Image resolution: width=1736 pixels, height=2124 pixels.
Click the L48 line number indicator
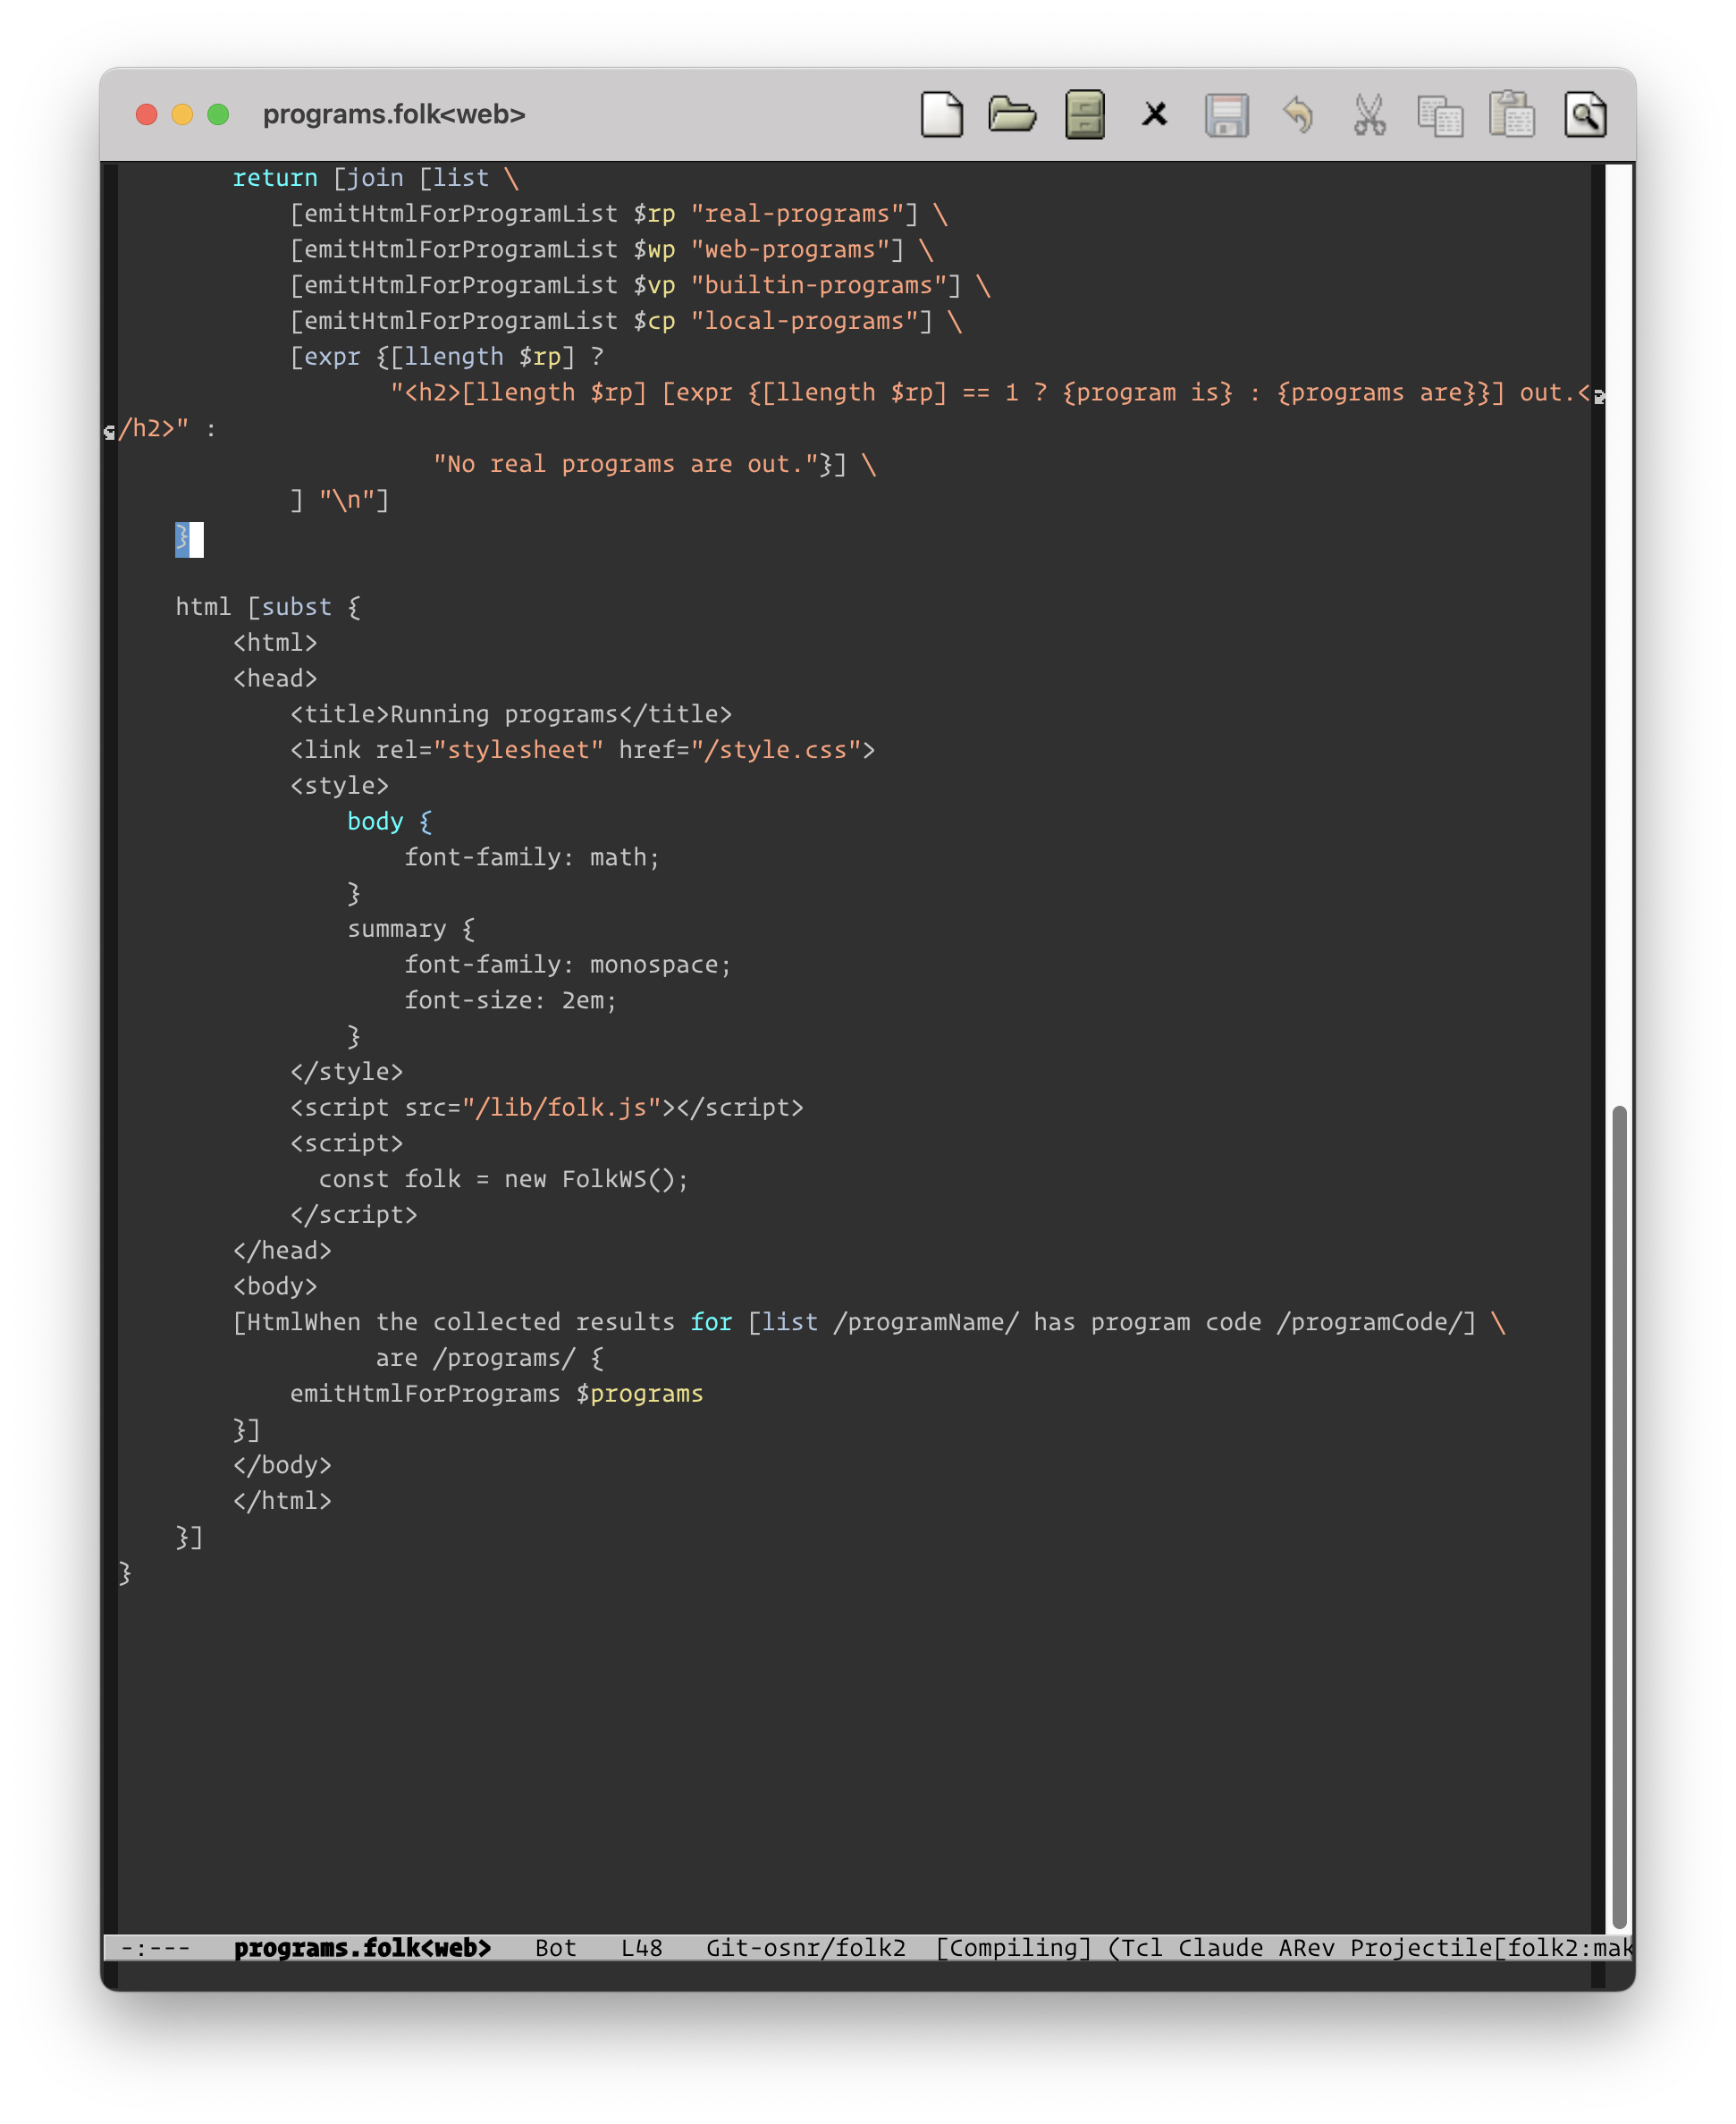pos(641,1948)
